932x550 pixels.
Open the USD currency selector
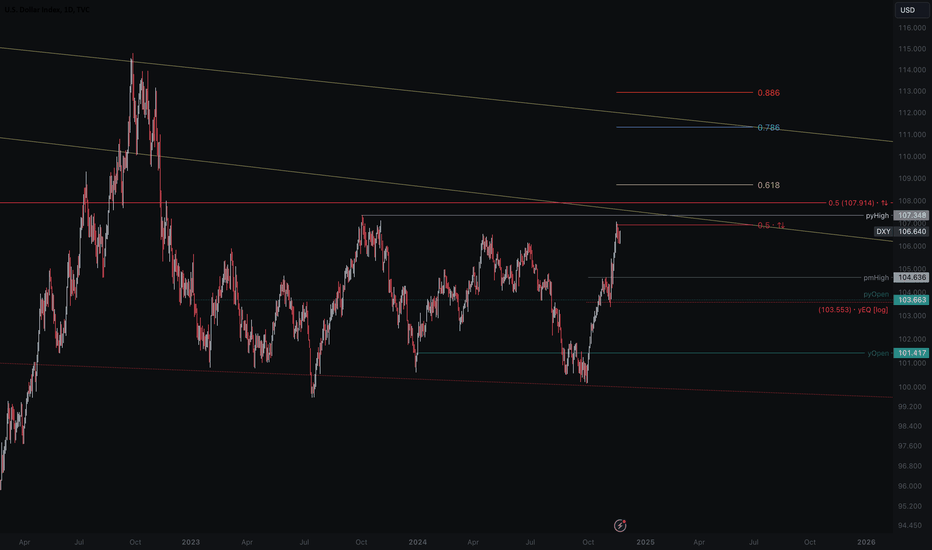coord(912,10)
